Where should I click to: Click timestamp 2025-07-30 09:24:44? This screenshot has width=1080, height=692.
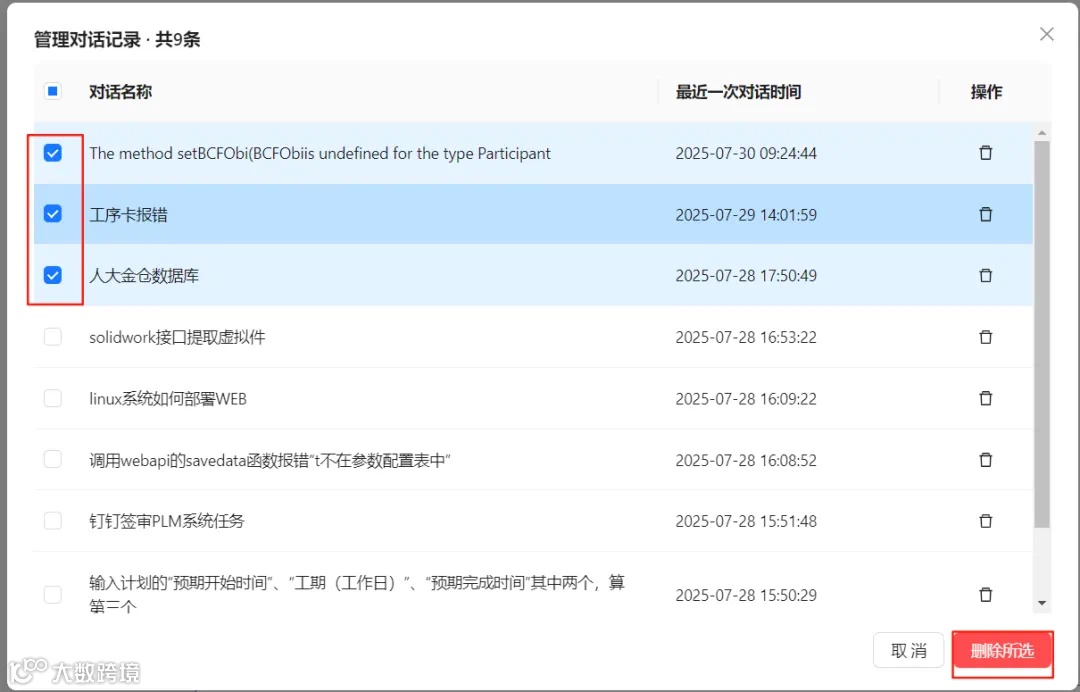[x=746, y=153]
